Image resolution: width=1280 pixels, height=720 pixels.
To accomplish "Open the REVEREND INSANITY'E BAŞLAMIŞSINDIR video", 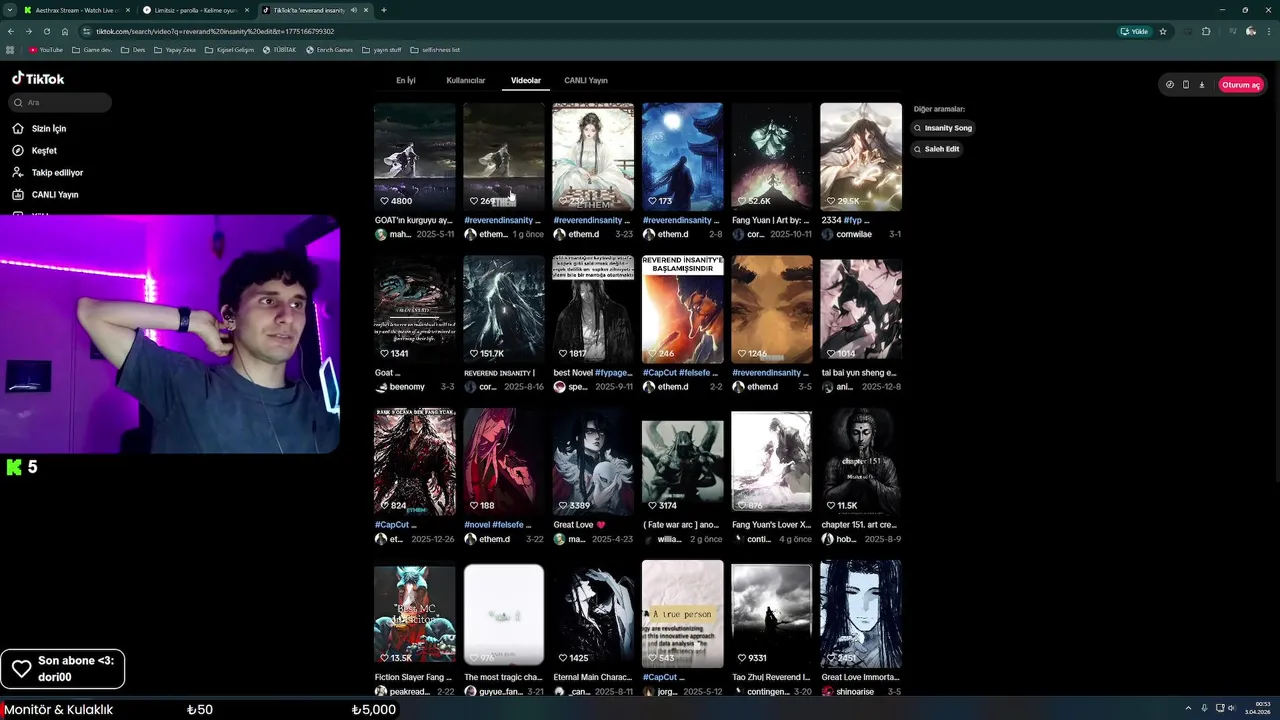I will [683, 309].
